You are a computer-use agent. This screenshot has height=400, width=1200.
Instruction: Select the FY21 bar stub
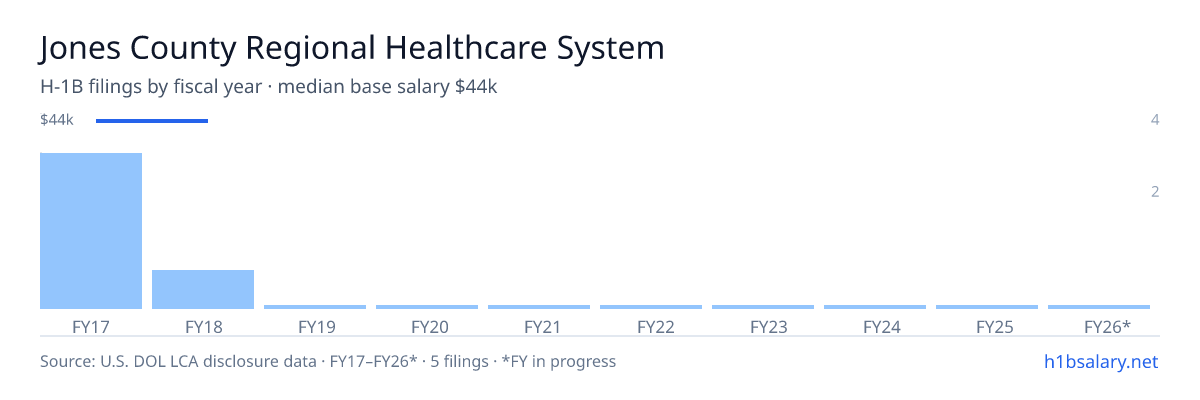tap(539, 307)
